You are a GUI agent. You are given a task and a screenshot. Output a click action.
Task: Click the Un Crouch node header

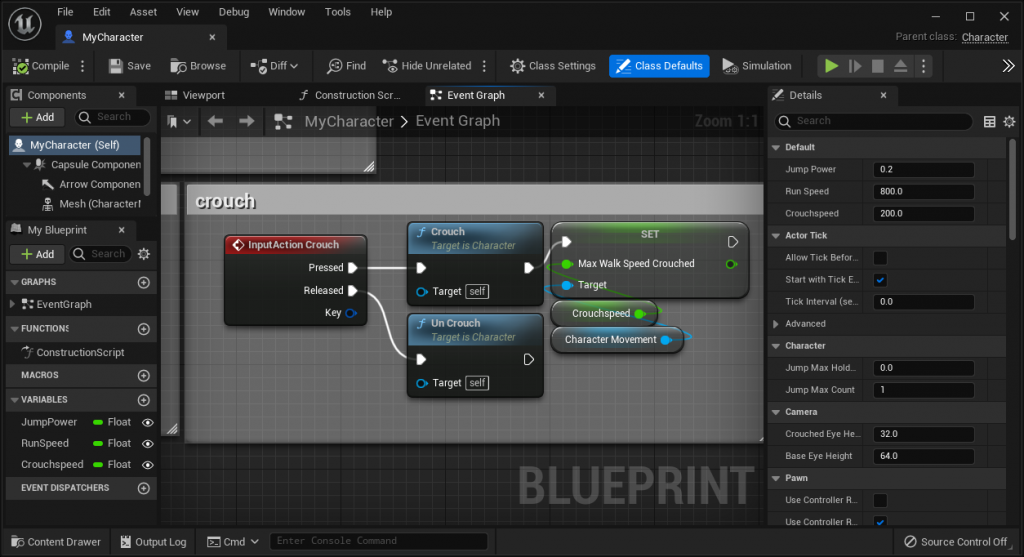[x=475, y=329]
